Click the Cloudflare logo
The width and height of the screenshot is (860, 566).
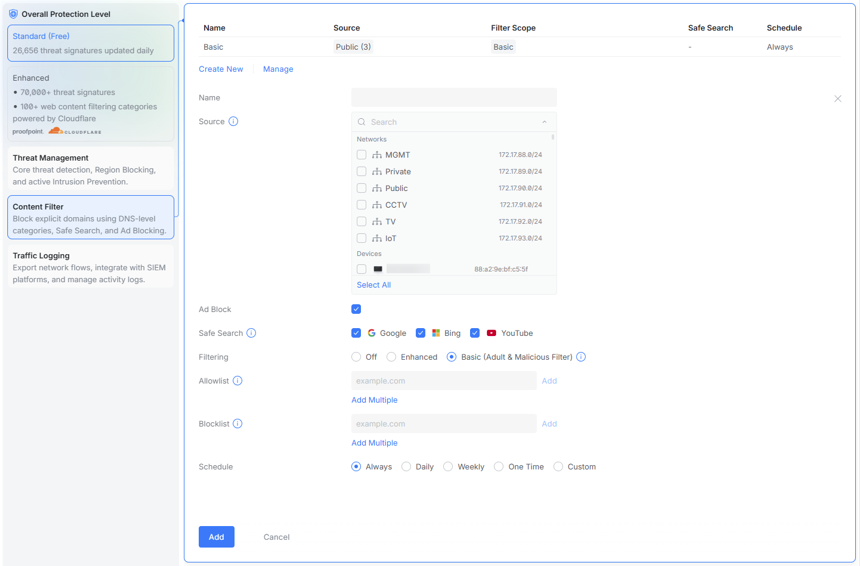click(75, 131)
